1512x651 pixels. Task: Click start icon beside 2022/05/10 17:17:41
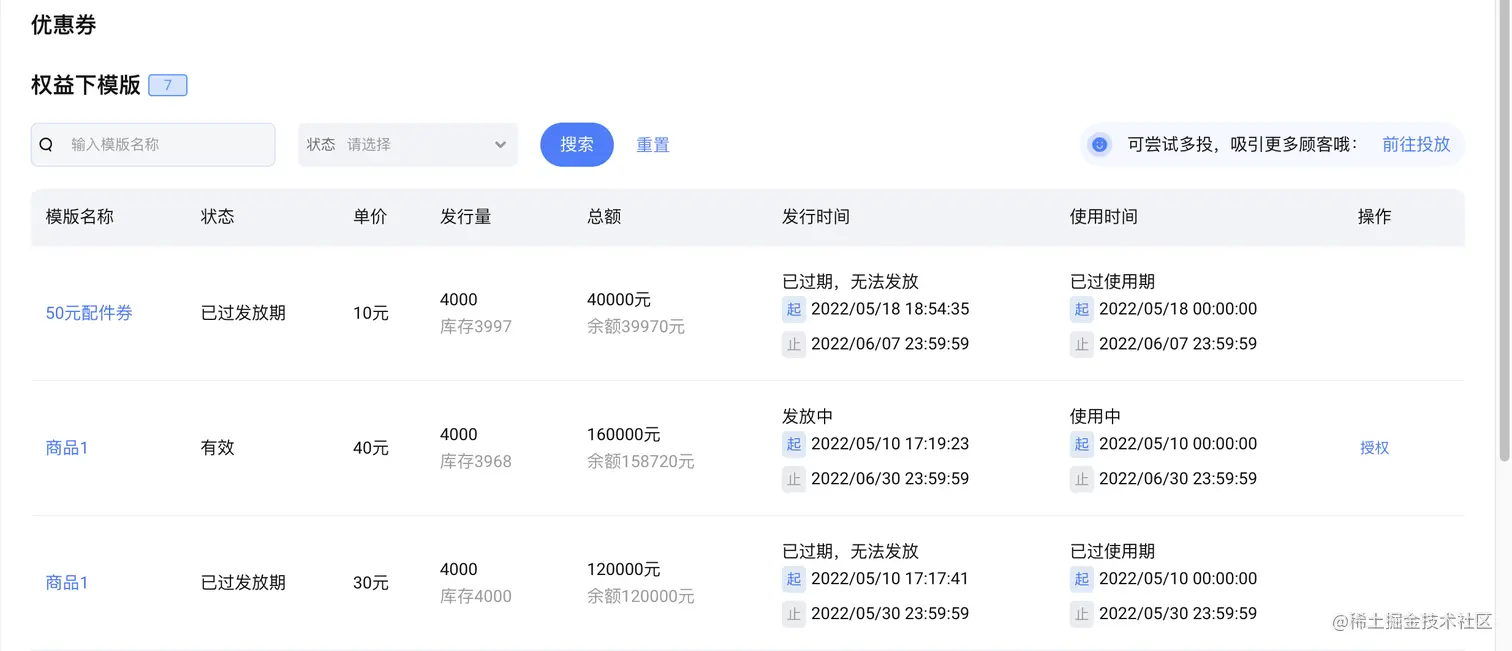pos(794,579)
